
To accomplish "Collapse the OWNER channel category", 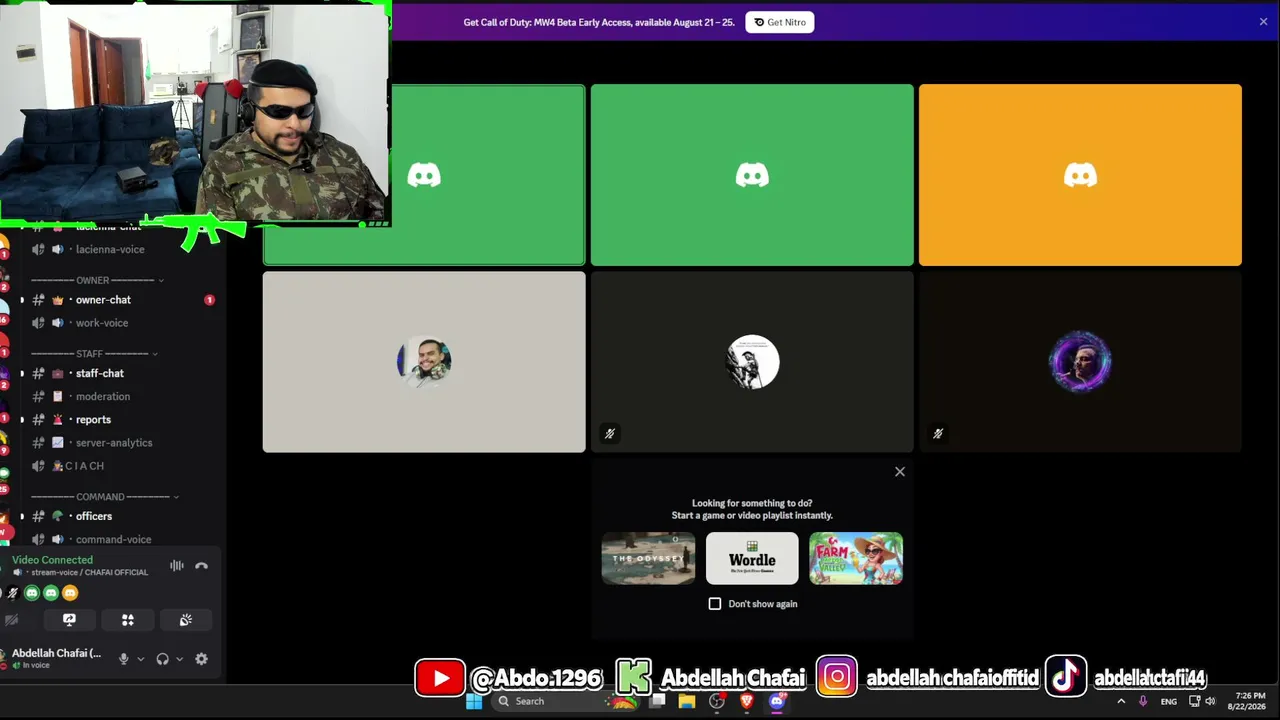I will click(x=97, y=280).
